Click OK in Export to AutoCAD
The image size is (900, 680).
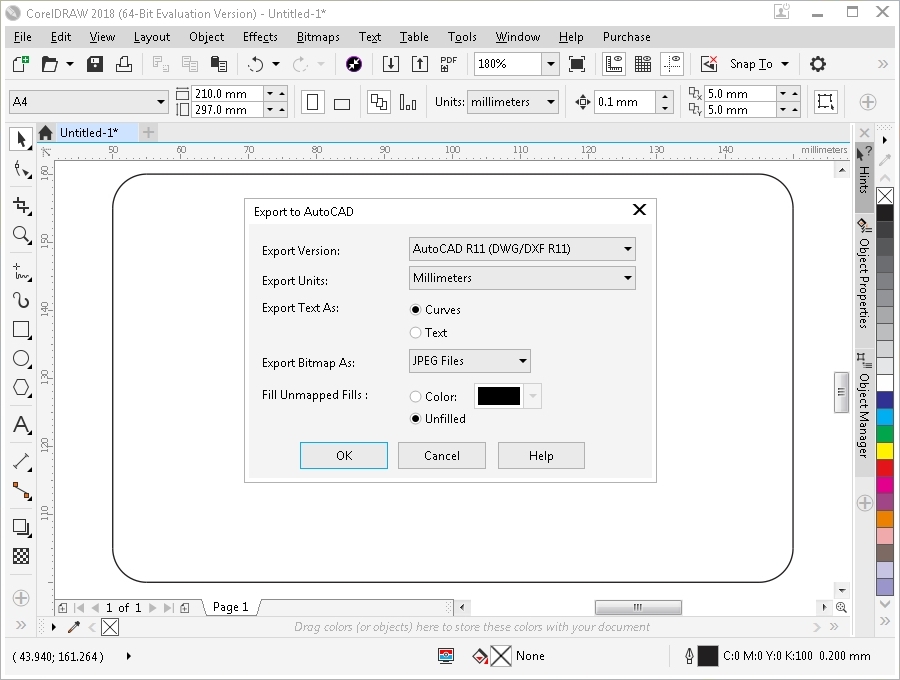click(344, 456)
